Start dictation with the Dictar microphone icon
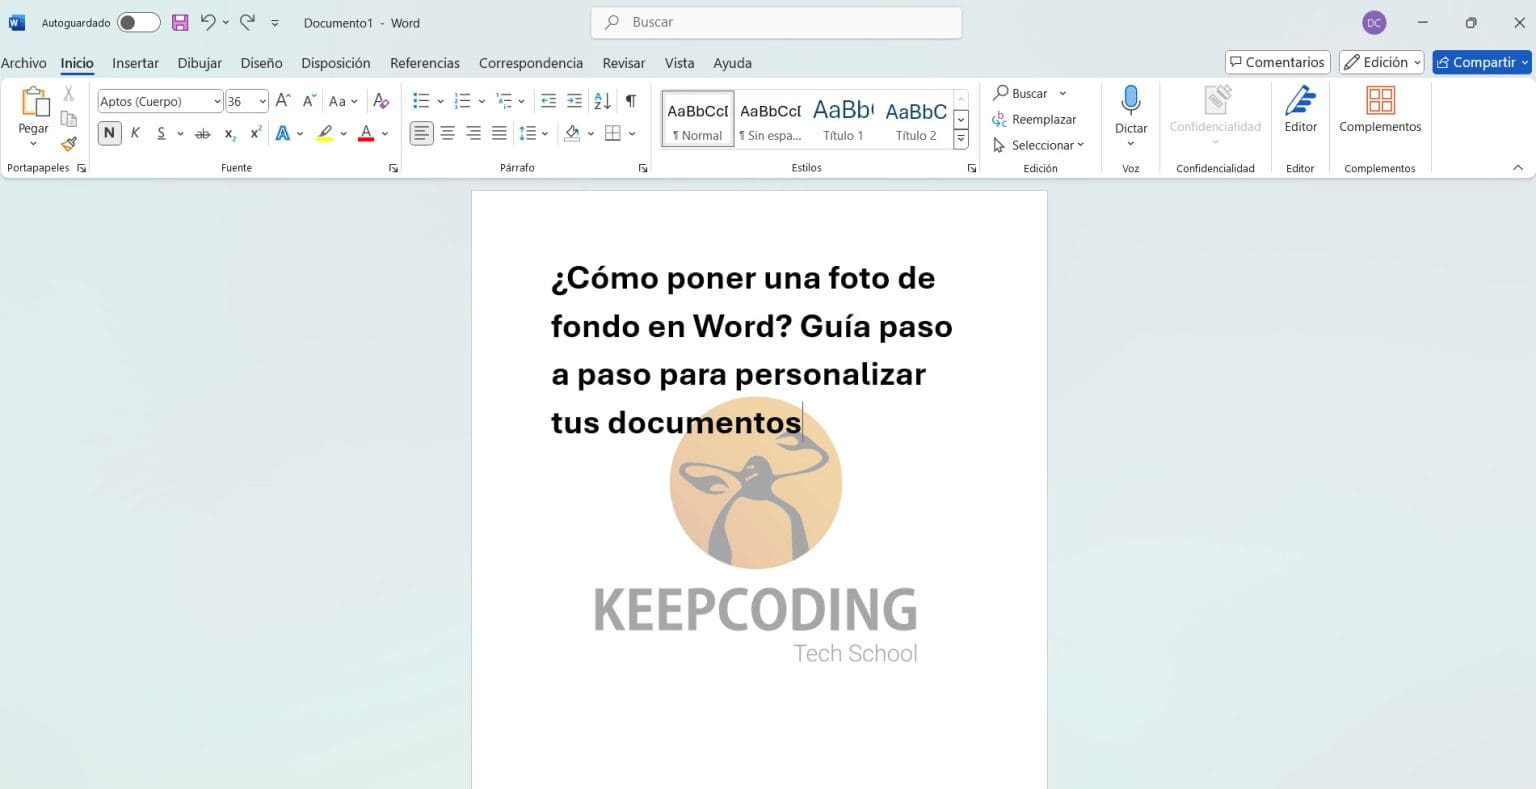Image resolution: width=1536 pixels, height=789 pixels. pyautogui.click(x=1130, y=101)
